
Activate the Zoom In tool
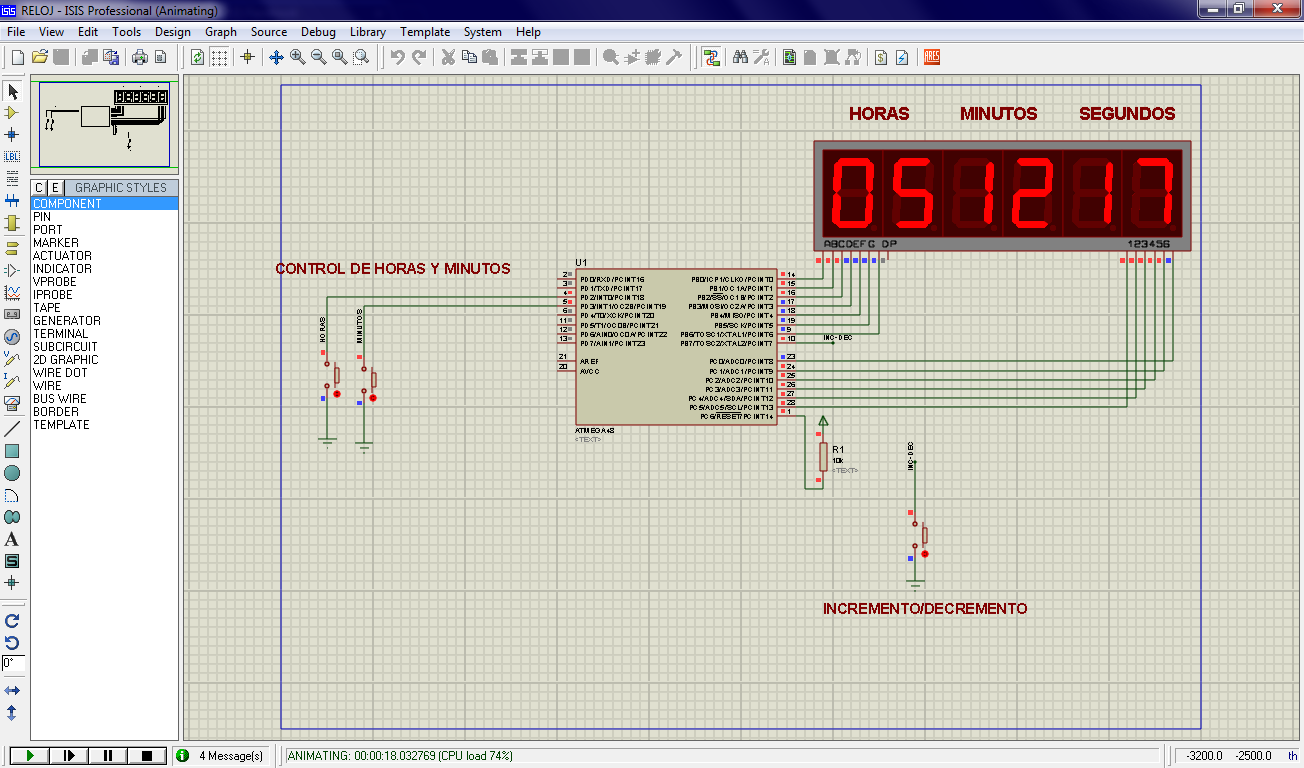[297, 57]
